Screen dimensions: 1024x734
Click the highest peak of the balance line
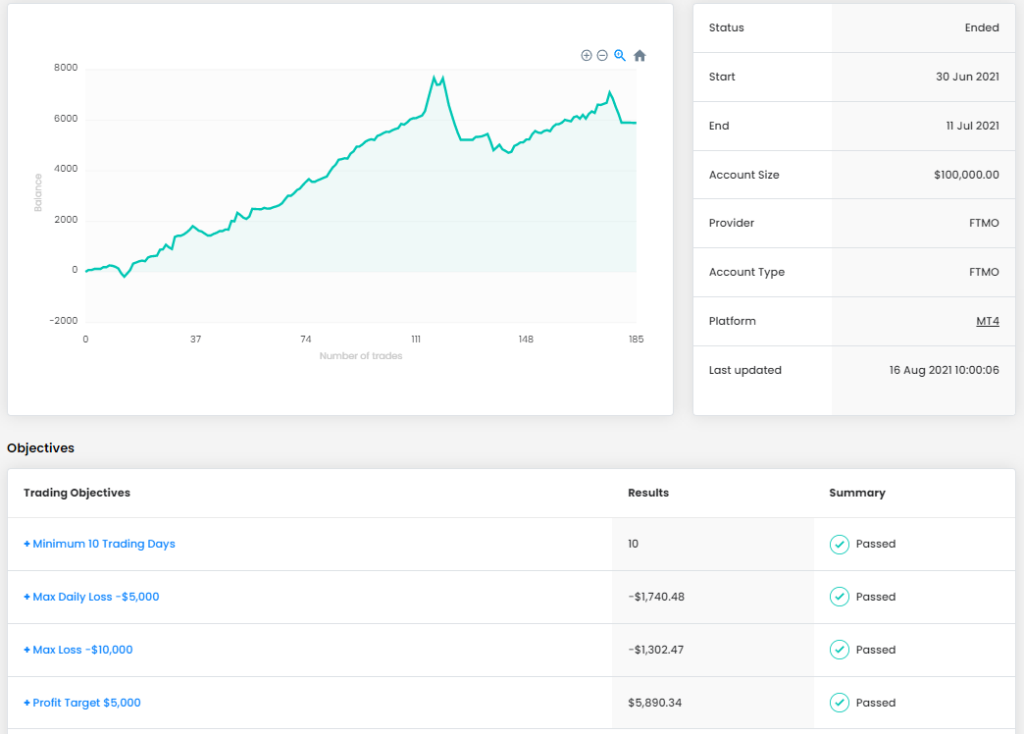[434, 76]
